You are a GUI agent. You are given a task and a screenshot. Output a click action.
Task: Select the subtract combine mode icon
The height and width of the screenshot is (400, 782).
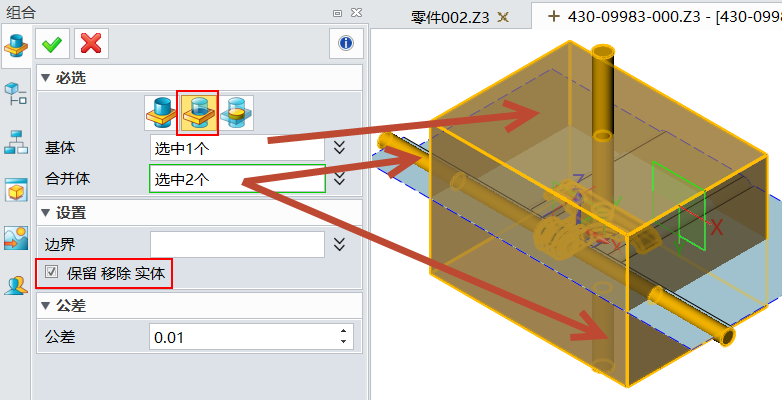coord(198,111)
